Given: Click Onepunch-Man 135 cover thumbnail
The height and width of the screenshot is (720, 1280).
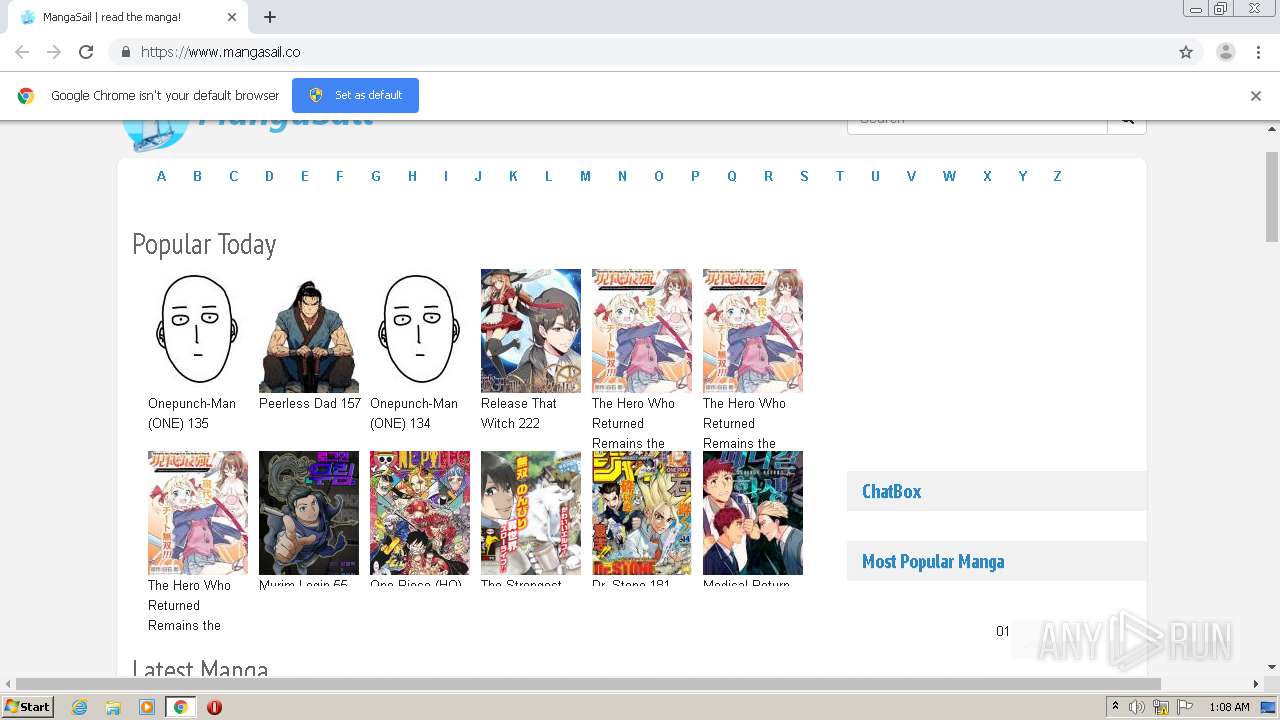Looking at the screenshot, I should pyautogui.click(x=198, y=330).
